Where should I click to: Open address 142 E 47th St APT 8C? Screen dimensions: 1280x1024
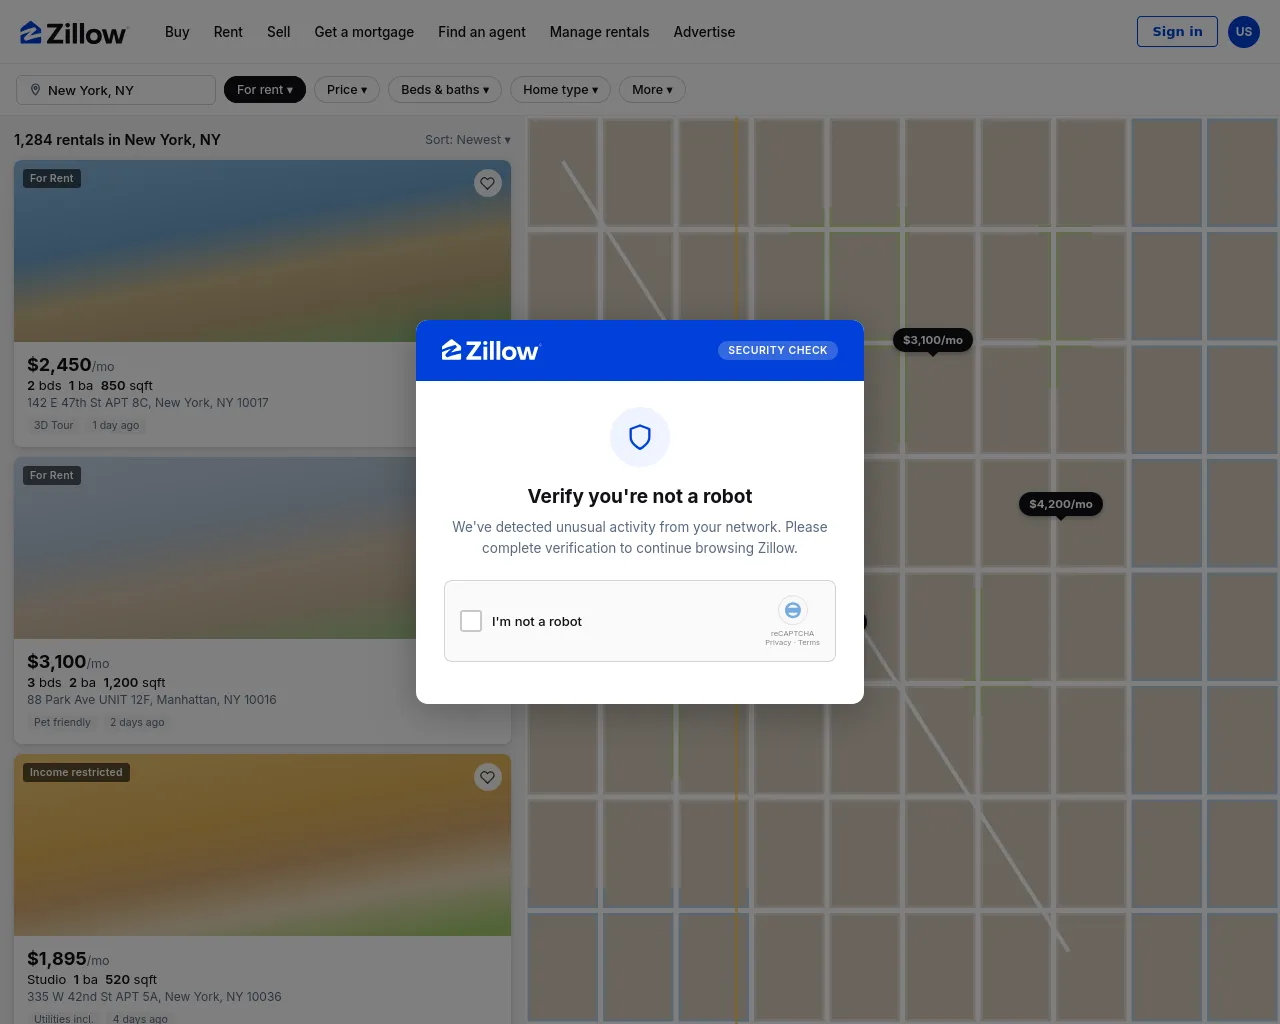point(148,403)
